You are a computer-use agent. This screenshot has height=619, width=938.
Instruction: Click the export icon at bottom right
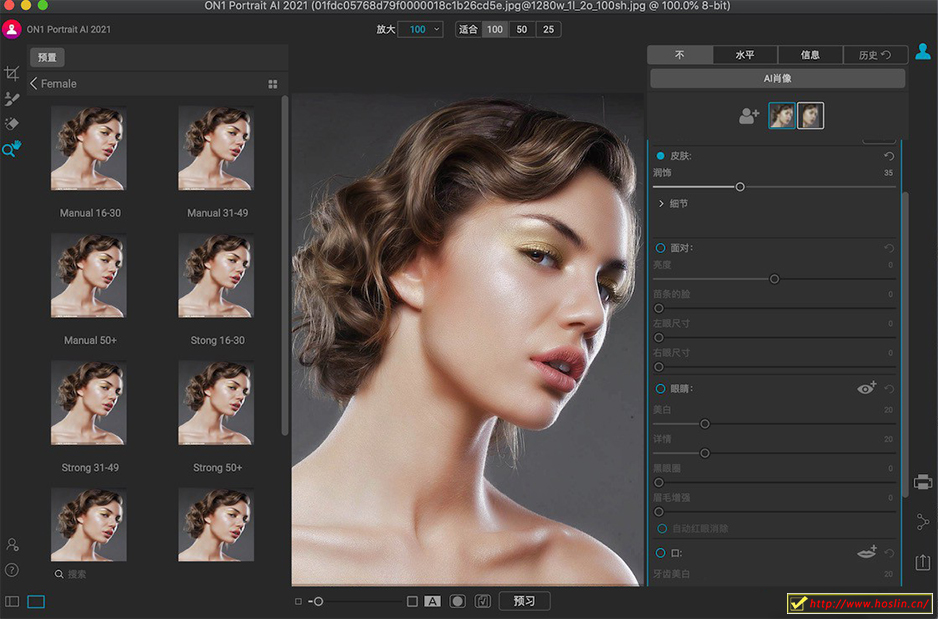[x=922, y=563]
